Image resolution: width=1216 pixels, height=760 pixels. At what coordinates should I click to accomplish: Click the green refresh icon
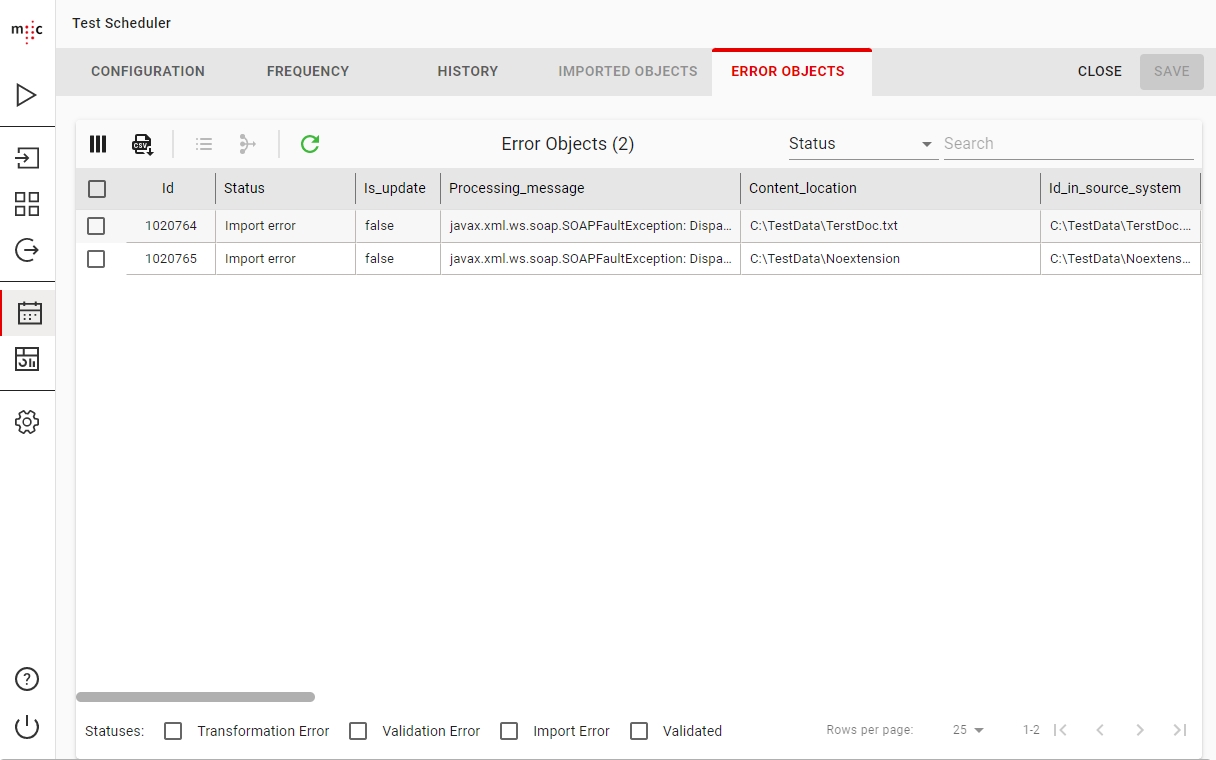tap(310, 144)
